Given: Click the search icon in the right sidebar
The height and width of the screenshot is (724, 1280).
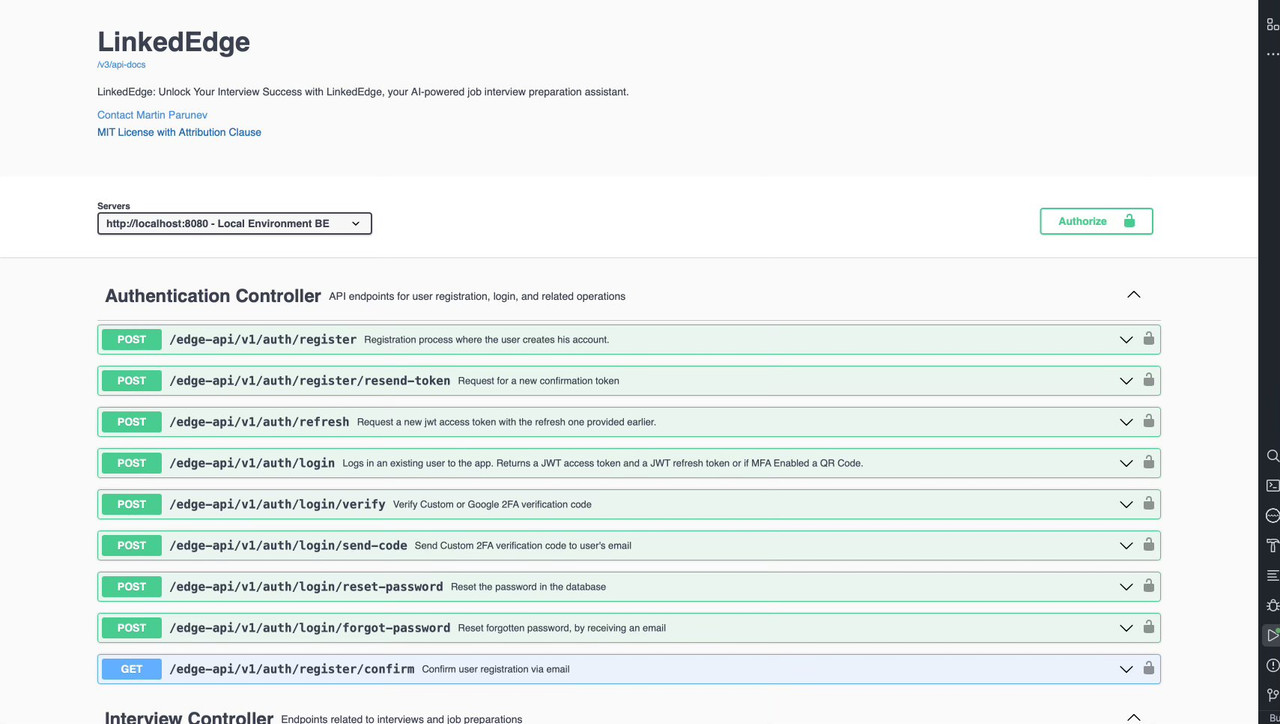Looking at the screenshot, I should click(1272, 456).
